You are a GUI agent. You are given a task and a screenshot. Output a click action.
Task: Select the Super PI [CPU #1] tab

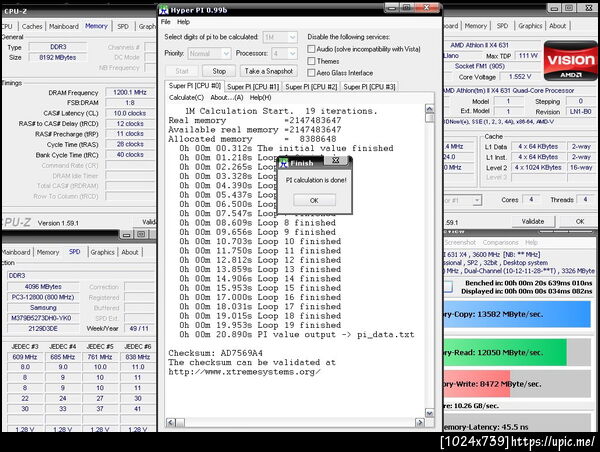[253, 87]
